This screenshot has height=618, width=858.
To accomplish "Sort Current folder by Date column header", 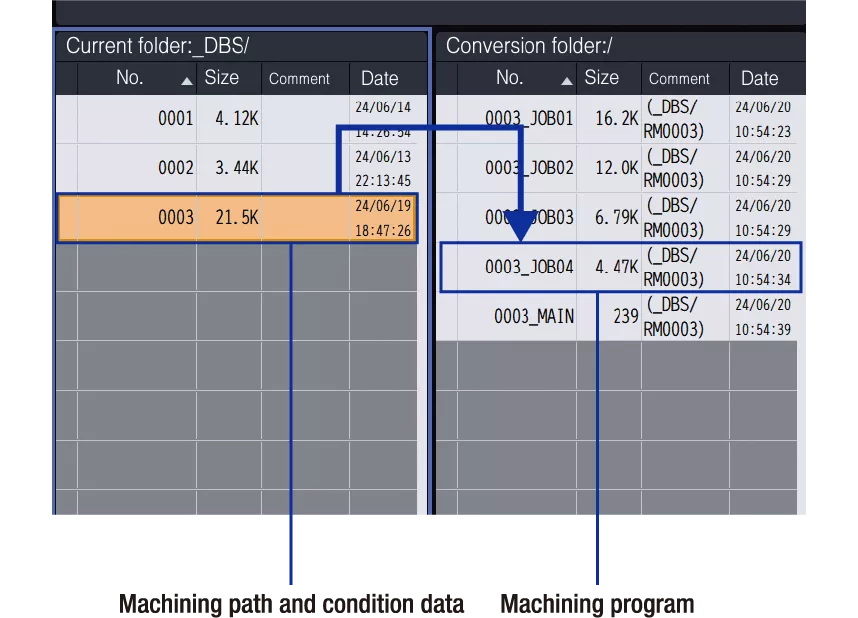I will pyautogui.click(x=380, y=79).
